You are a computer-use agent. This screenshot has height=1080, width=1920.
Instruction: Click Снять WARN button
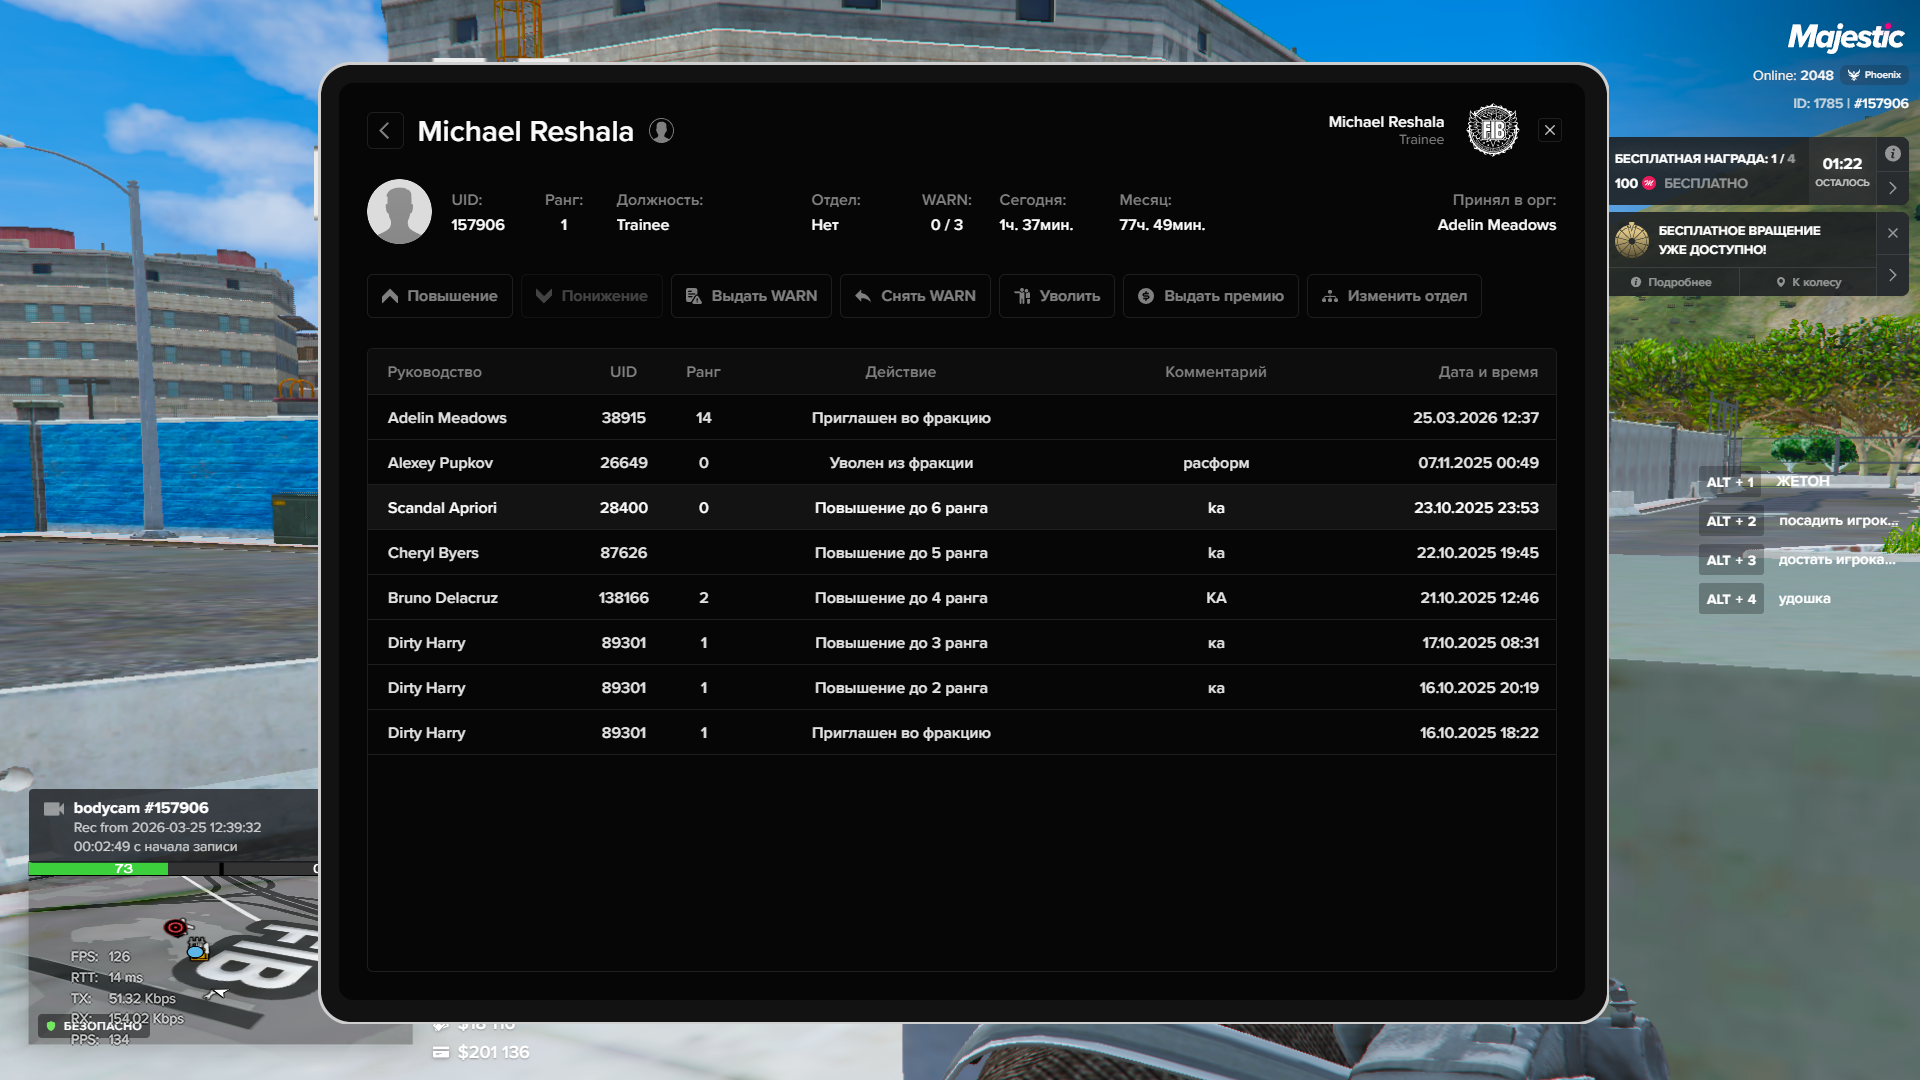coord(915,296)
